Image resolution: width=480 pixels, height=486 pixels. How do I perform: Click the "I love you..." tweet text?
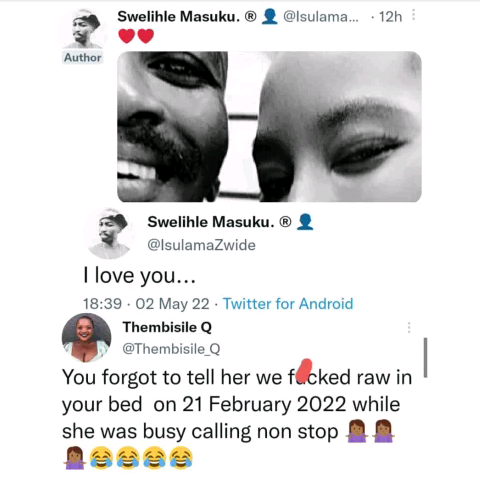pyautogui.click(x=139, y=276)
